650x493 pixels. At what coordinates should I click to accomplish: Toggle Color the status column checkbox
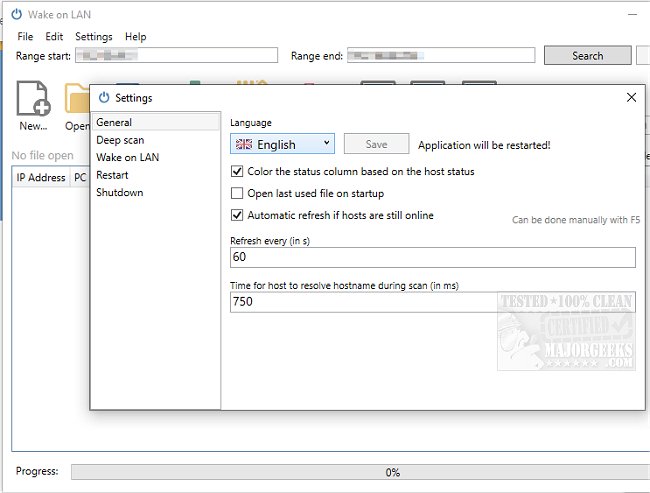237,171
